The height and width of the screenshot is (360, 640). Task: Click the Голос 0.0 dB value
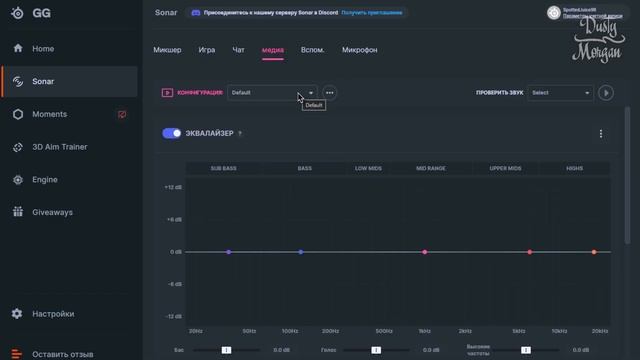pos(431,350)
